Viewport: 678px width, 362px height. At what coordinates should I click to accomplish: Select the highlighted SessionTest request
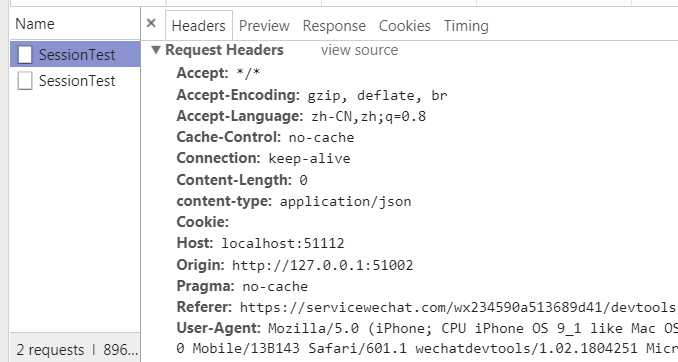click(75, 54)
